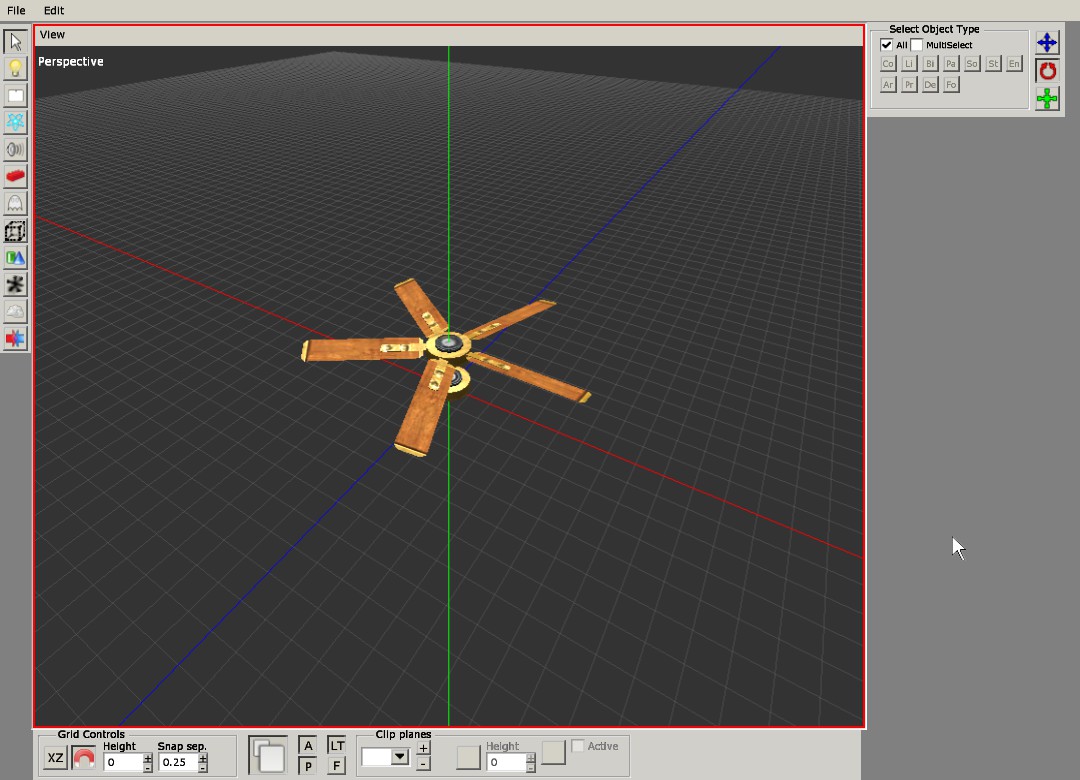Open the Edit menu
1080x780 pixels.
(54, 10)
